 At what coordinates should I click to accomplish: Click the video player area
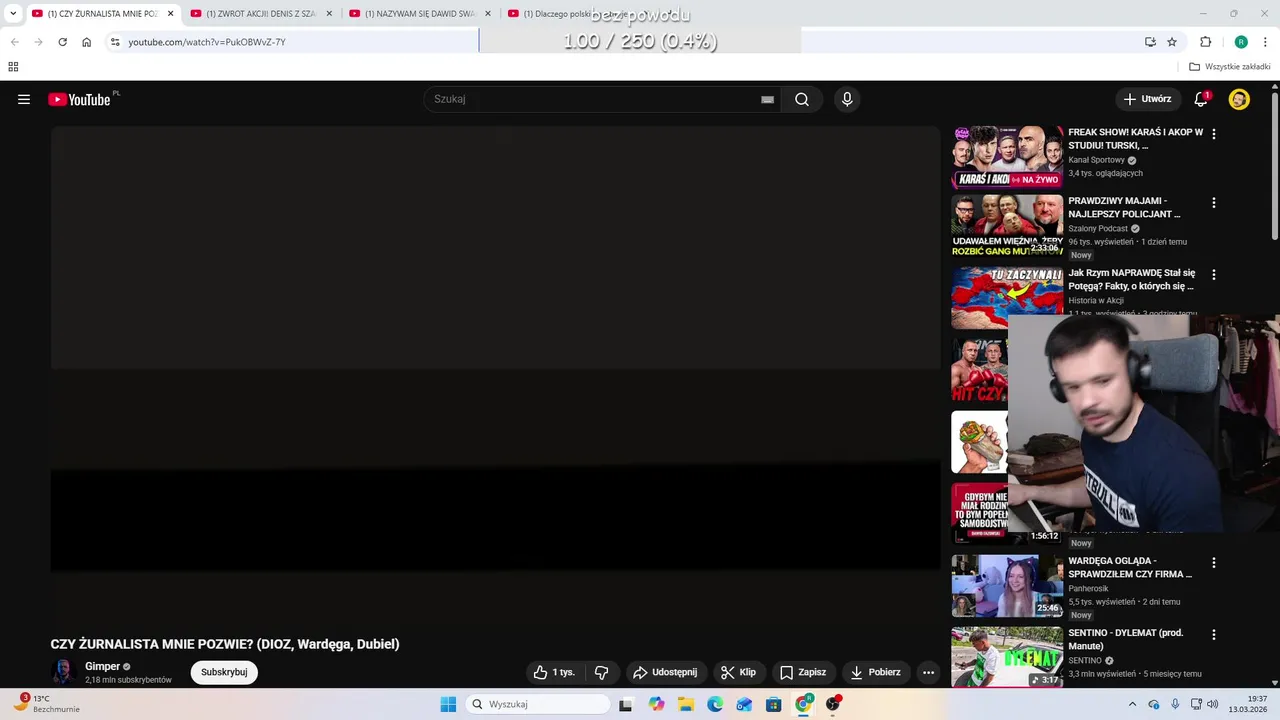tap(495, 375)
